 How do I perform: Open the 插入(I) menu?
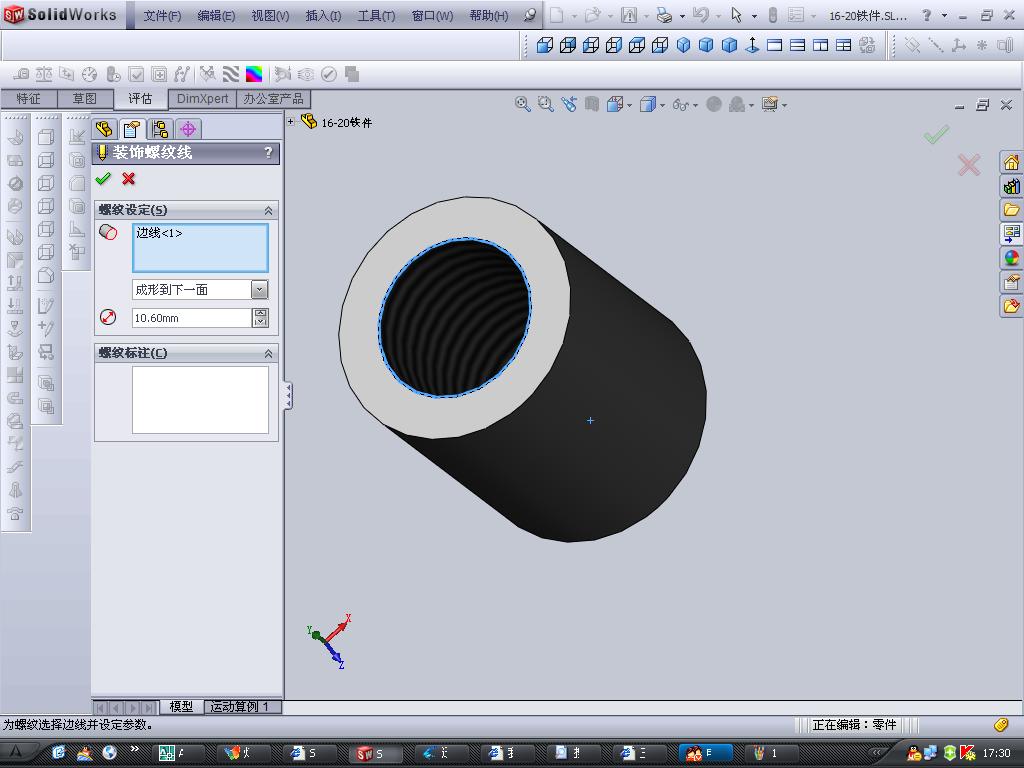(x=322, y=16)
